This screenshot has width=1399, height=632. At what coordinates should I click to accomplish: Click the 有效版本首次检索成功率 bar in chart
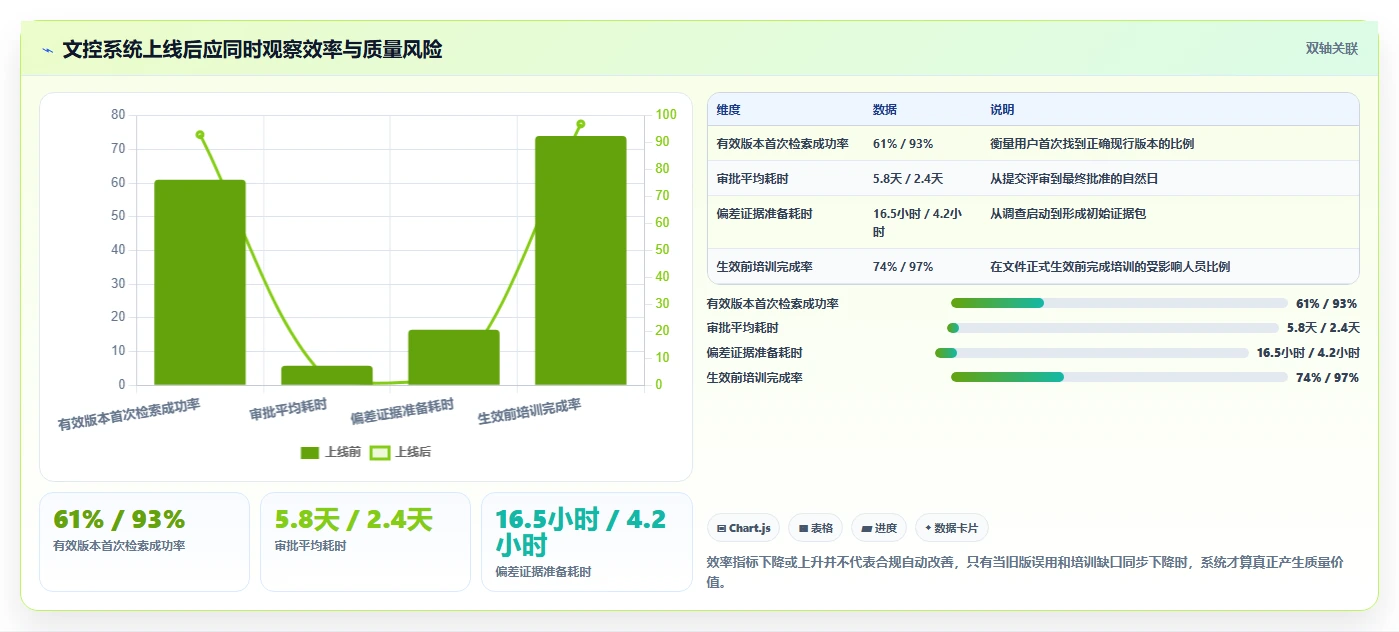tap(200, 282)
